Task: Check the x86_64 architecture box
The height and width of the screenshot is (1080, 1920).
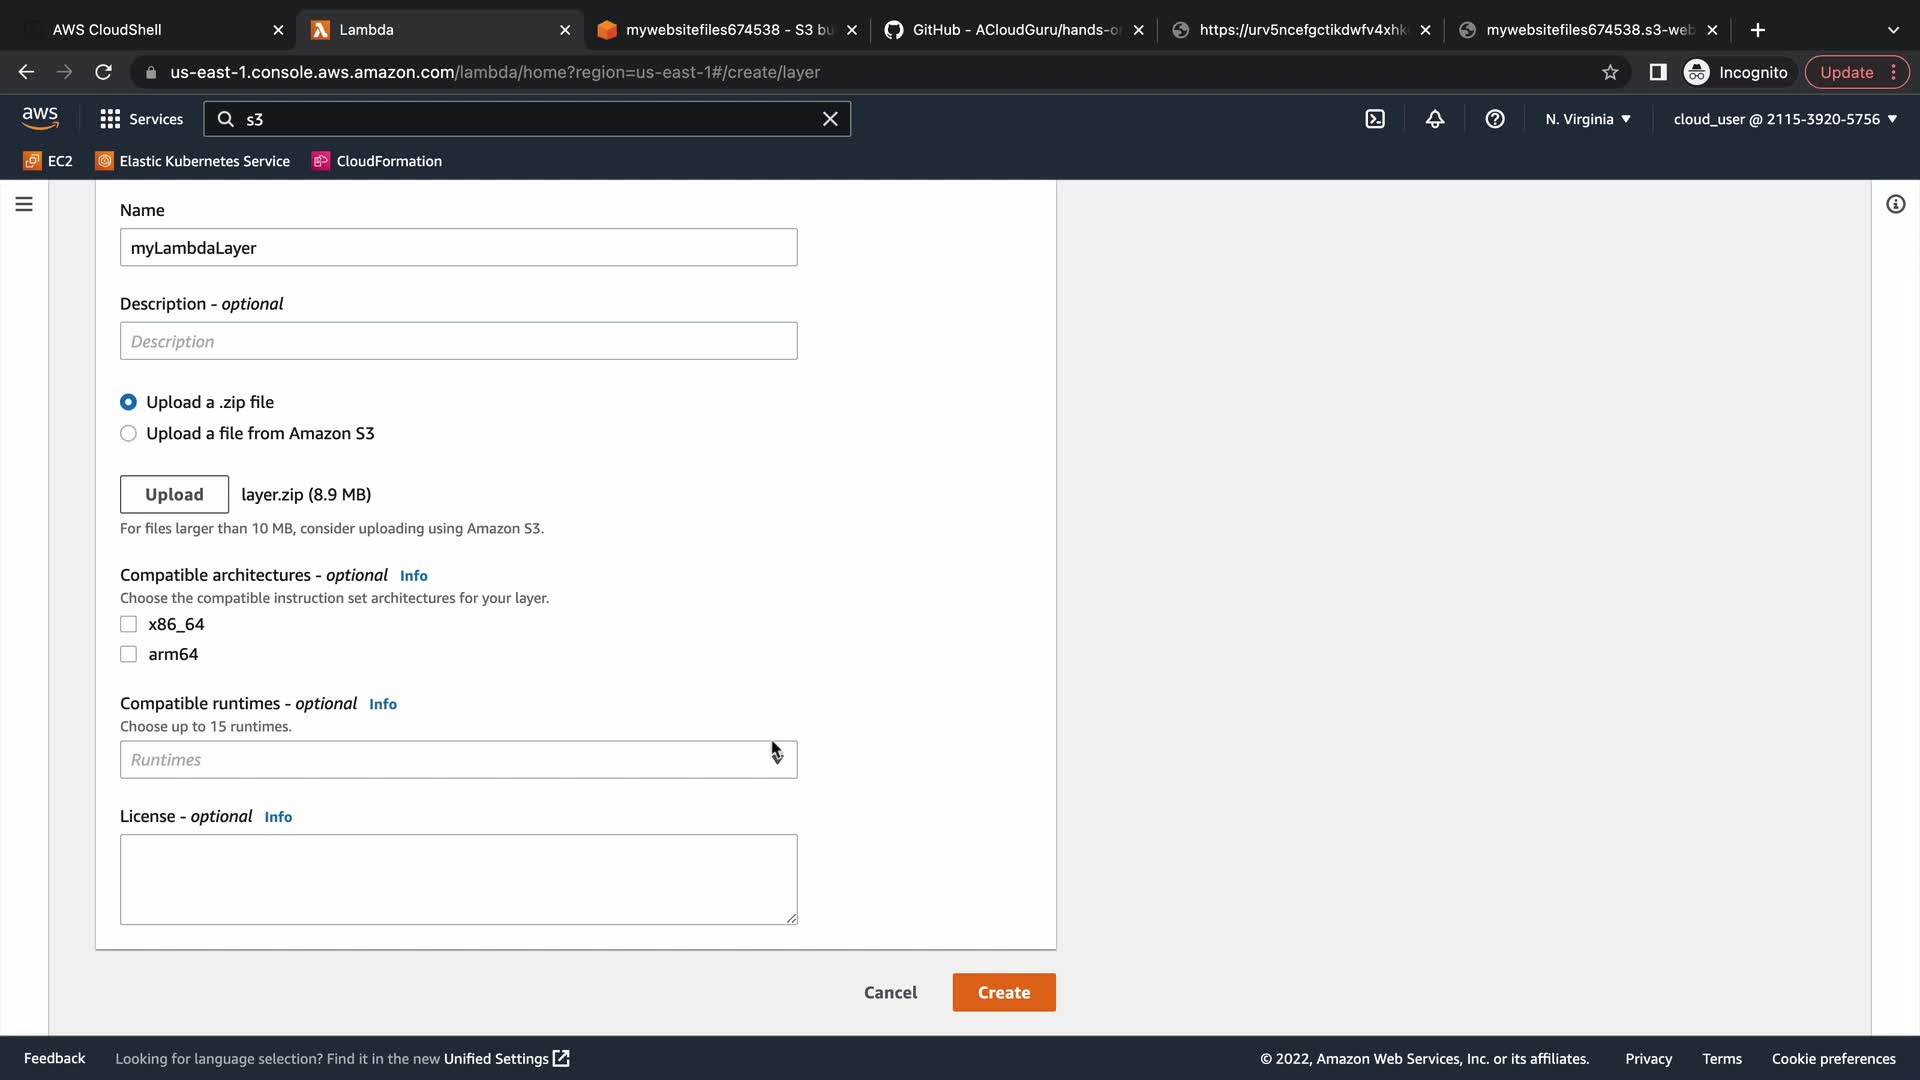Action: 129,624
